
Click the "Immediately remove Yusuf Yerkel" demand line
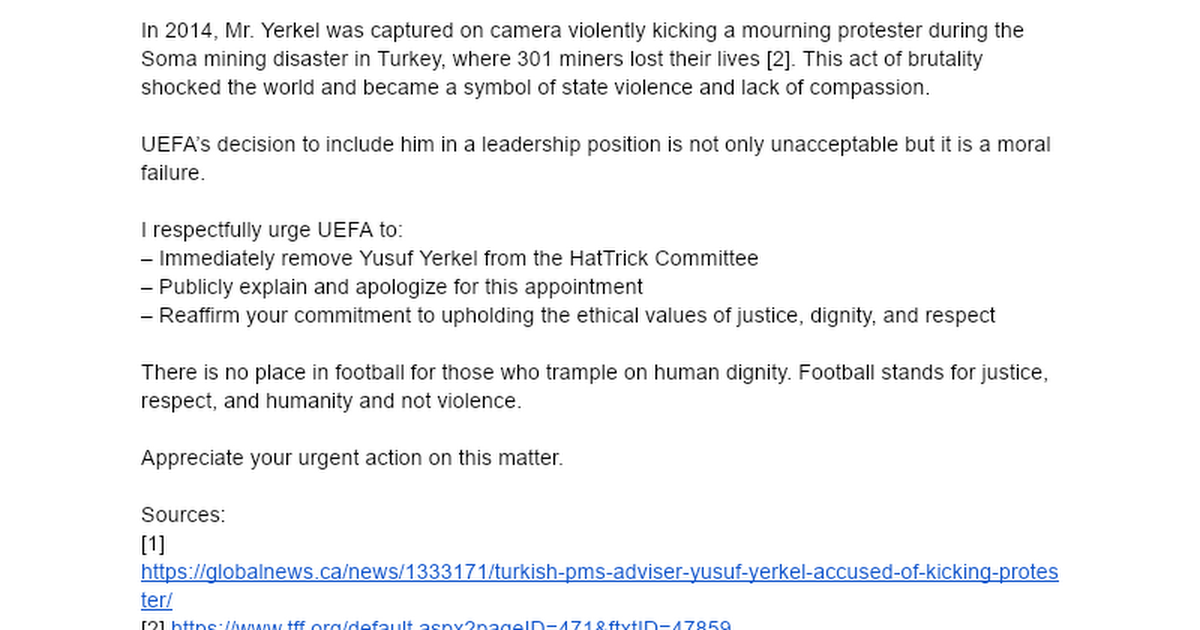click(449, 259)
